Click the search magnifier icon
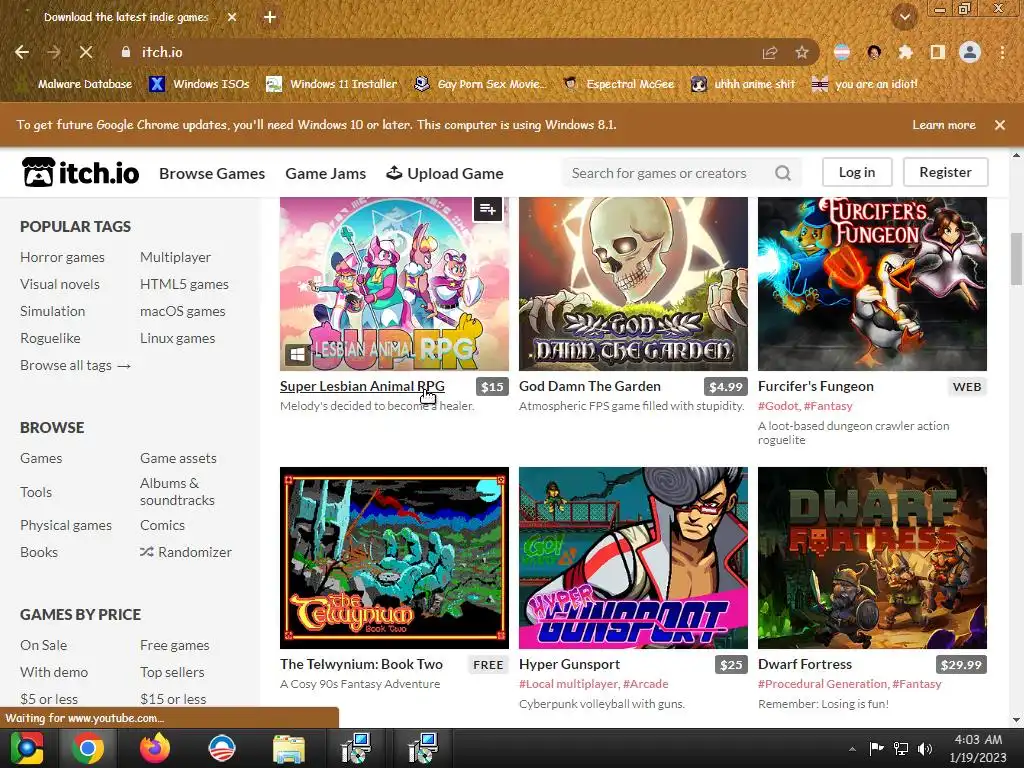 click(782, 173)
